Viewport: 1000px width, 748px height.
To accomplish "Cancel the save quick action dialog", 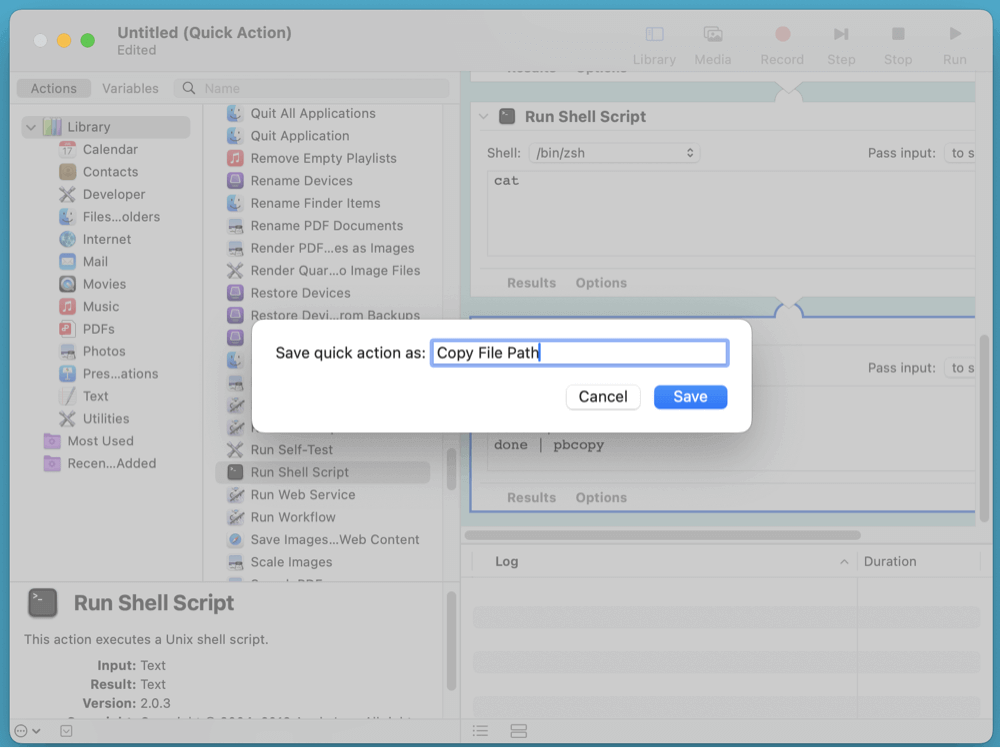I will click(x=603, y=397).
